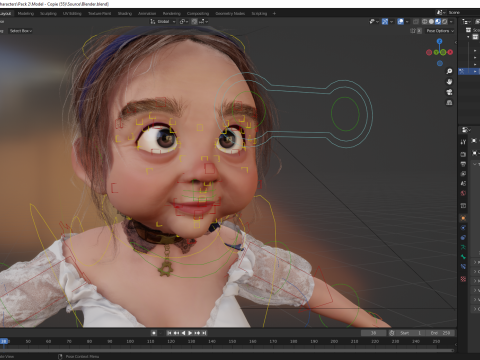Switch to wireframe viewport shading

(x=425, y=22)
